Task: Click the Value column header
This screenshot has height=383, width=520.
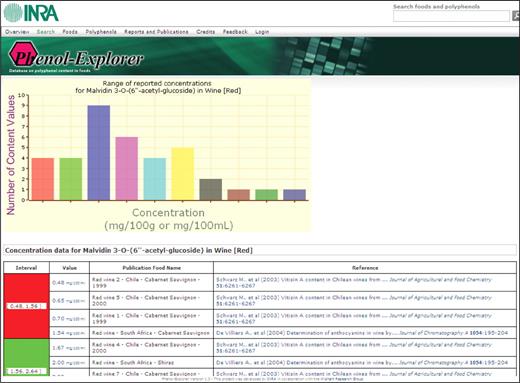Action: point(69,268)
